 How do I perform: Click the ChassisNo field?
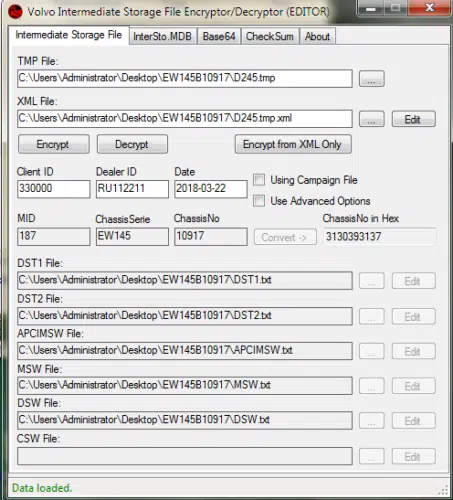(x=211, y=237)
